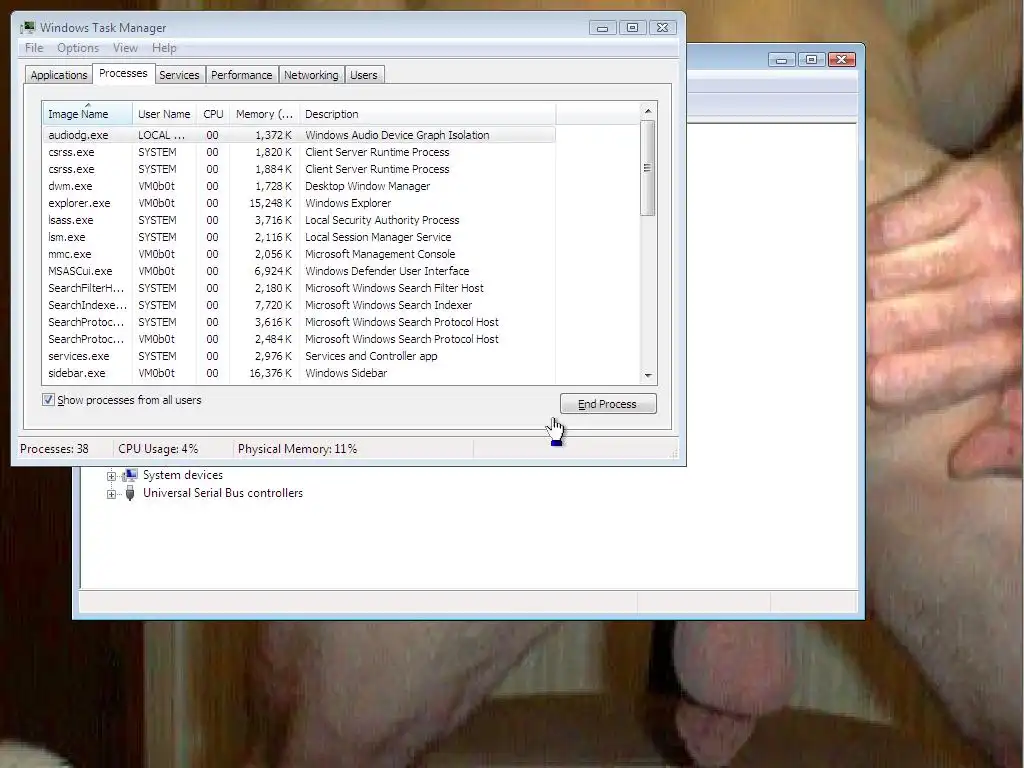Viewport: 1024px width, 768px height.
Task: Click the Processes: 38 status bar entry
Action: pos(54,449)
